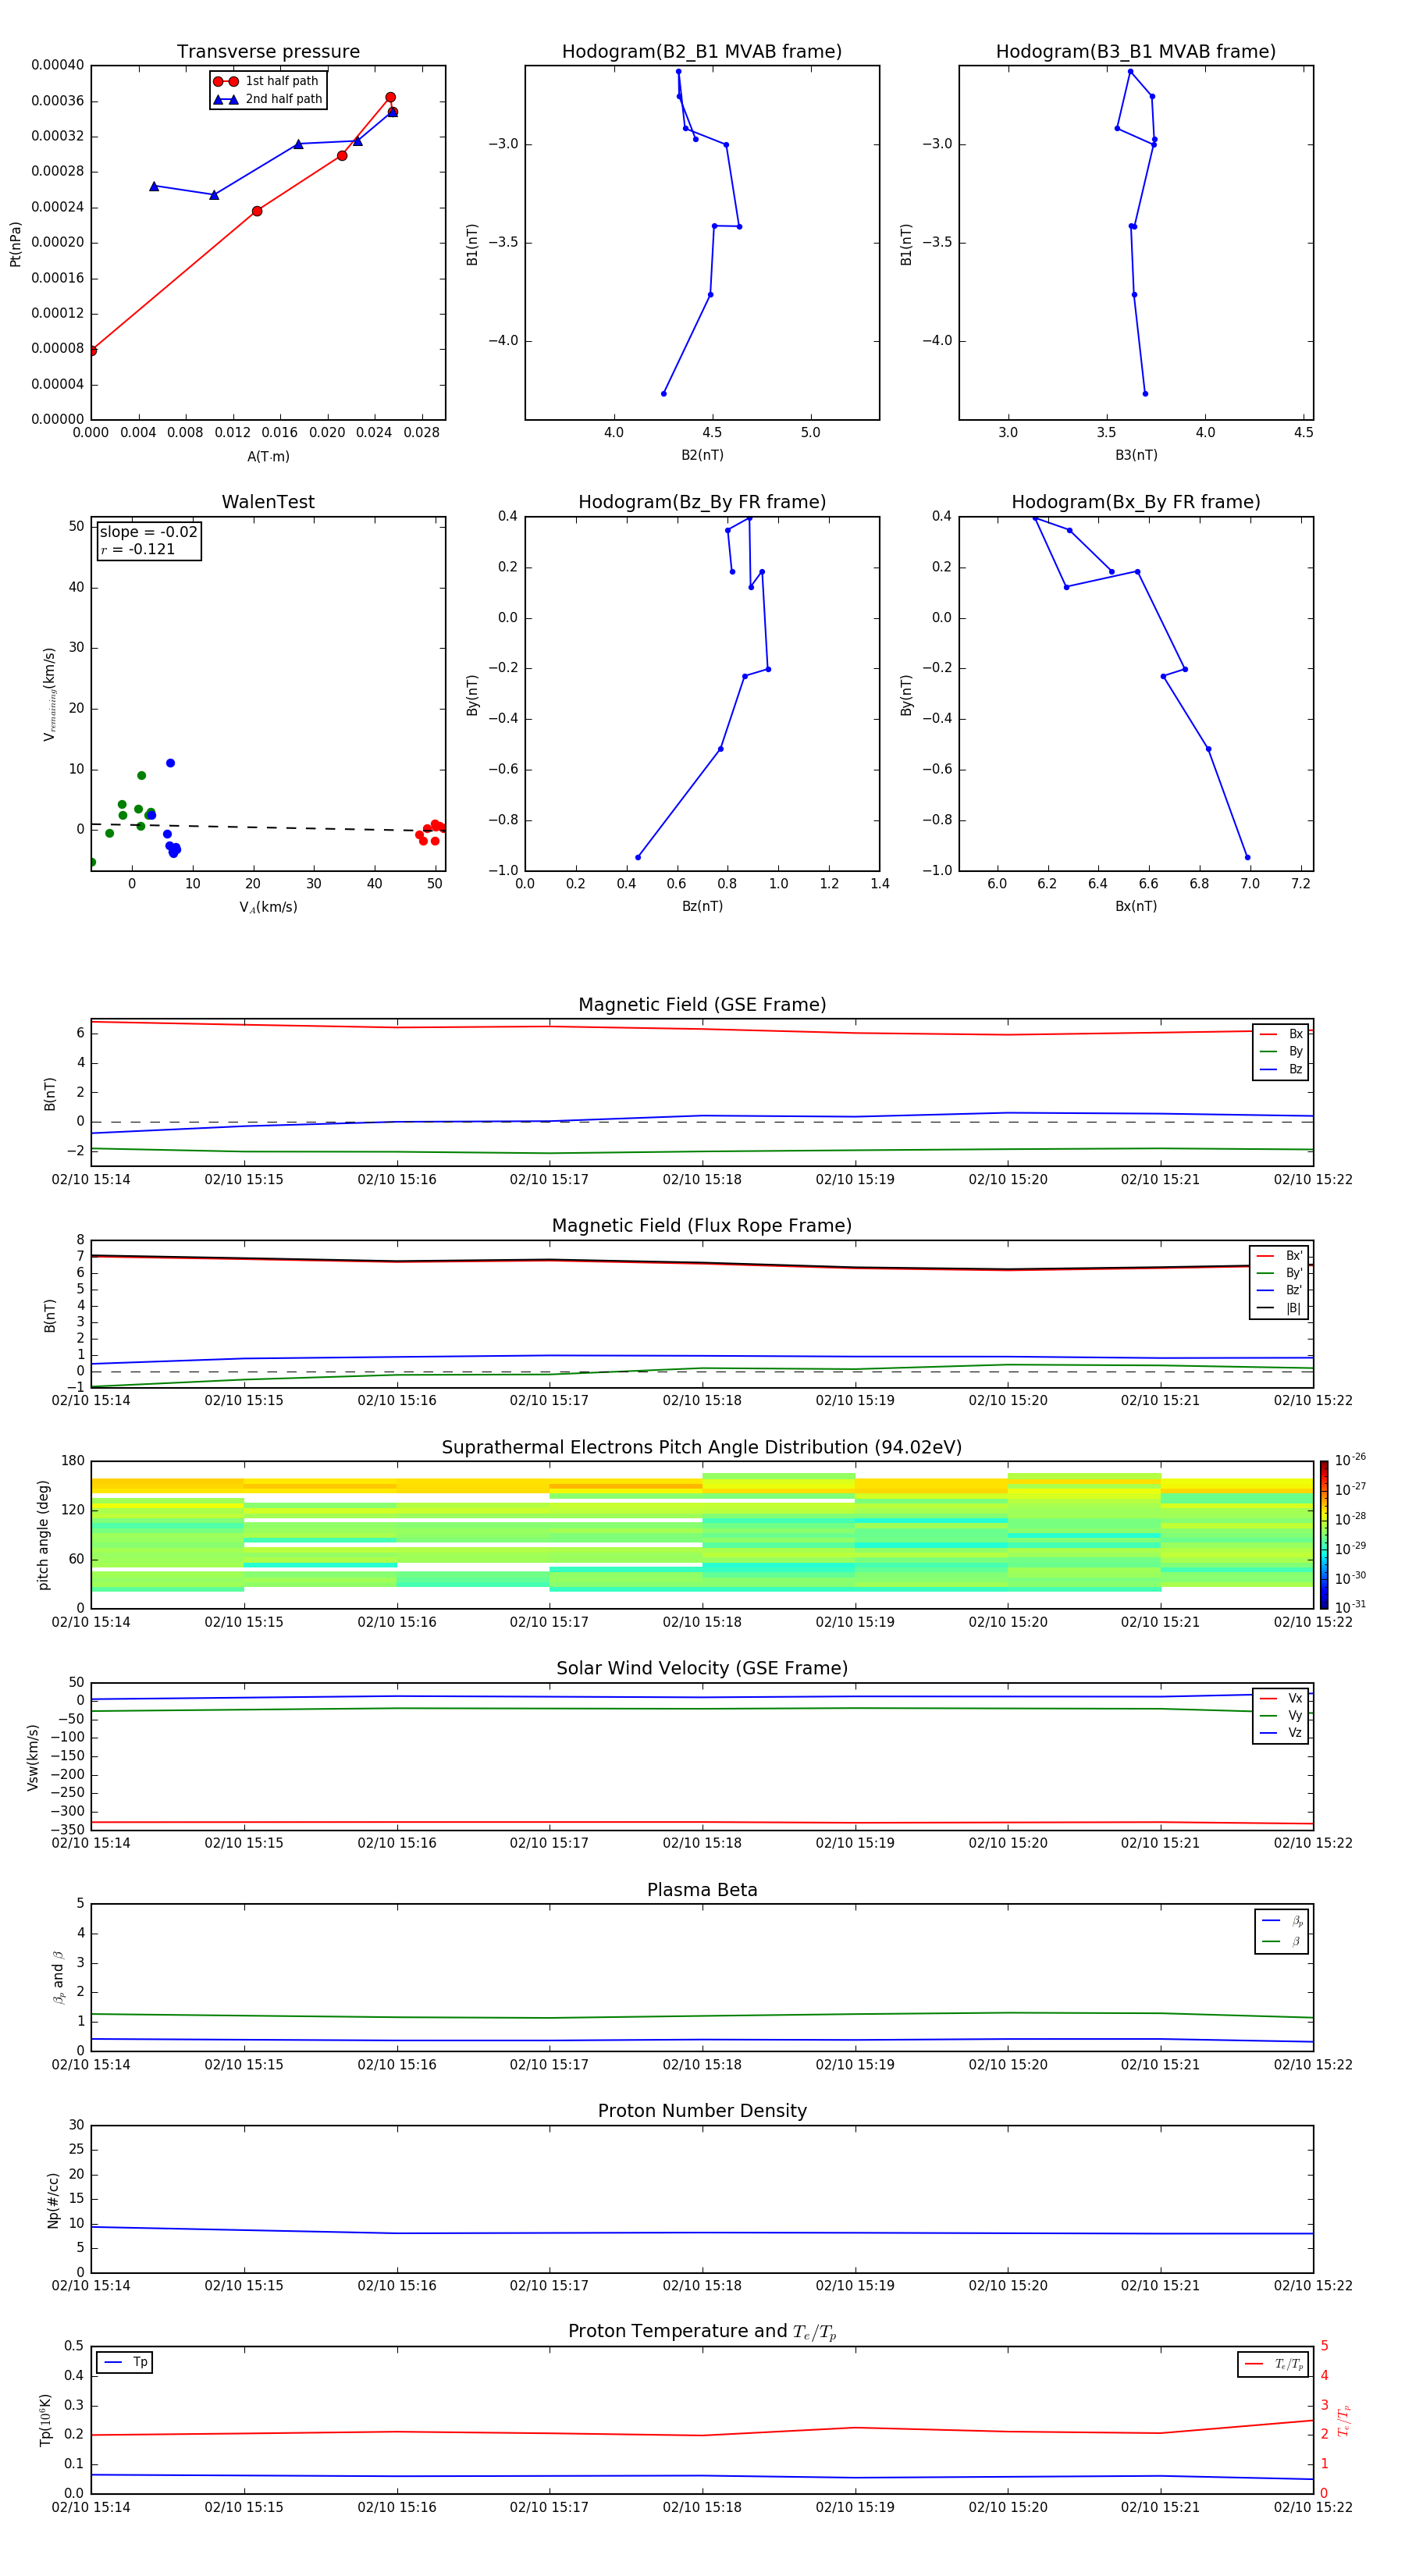Click the Bz legend entry in GSE magnetic field plot
Screen dimensions: 1405x2576
pos(1281,1069)
